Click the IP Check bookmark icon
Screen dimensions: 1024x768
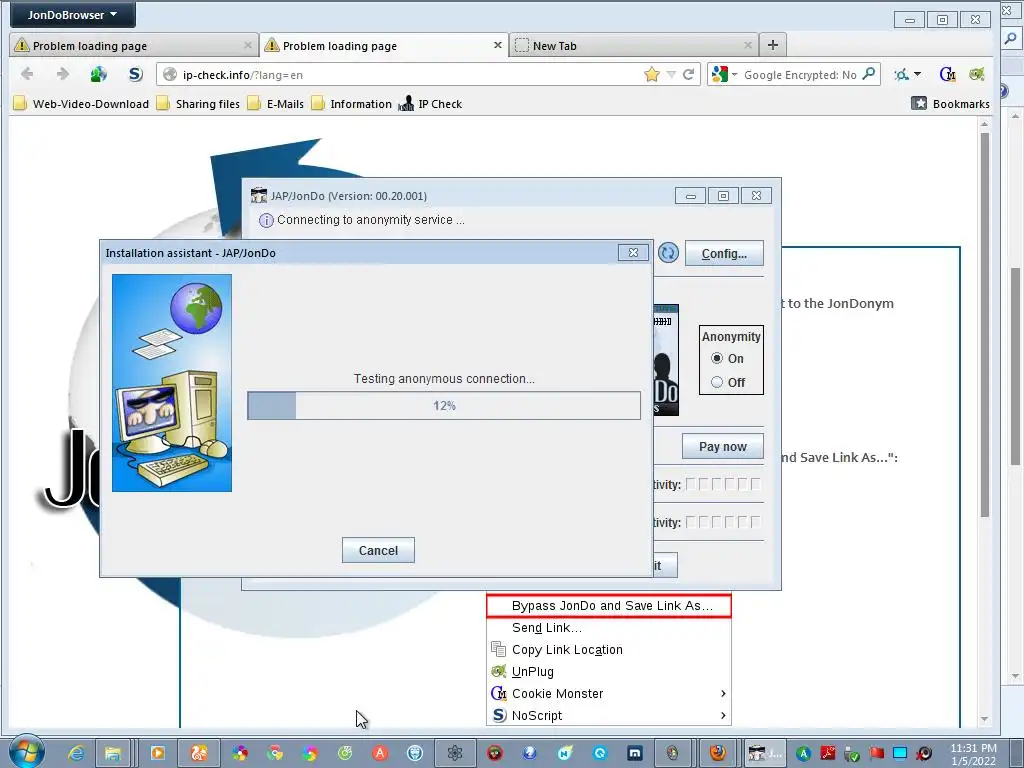tap(406, 104)
